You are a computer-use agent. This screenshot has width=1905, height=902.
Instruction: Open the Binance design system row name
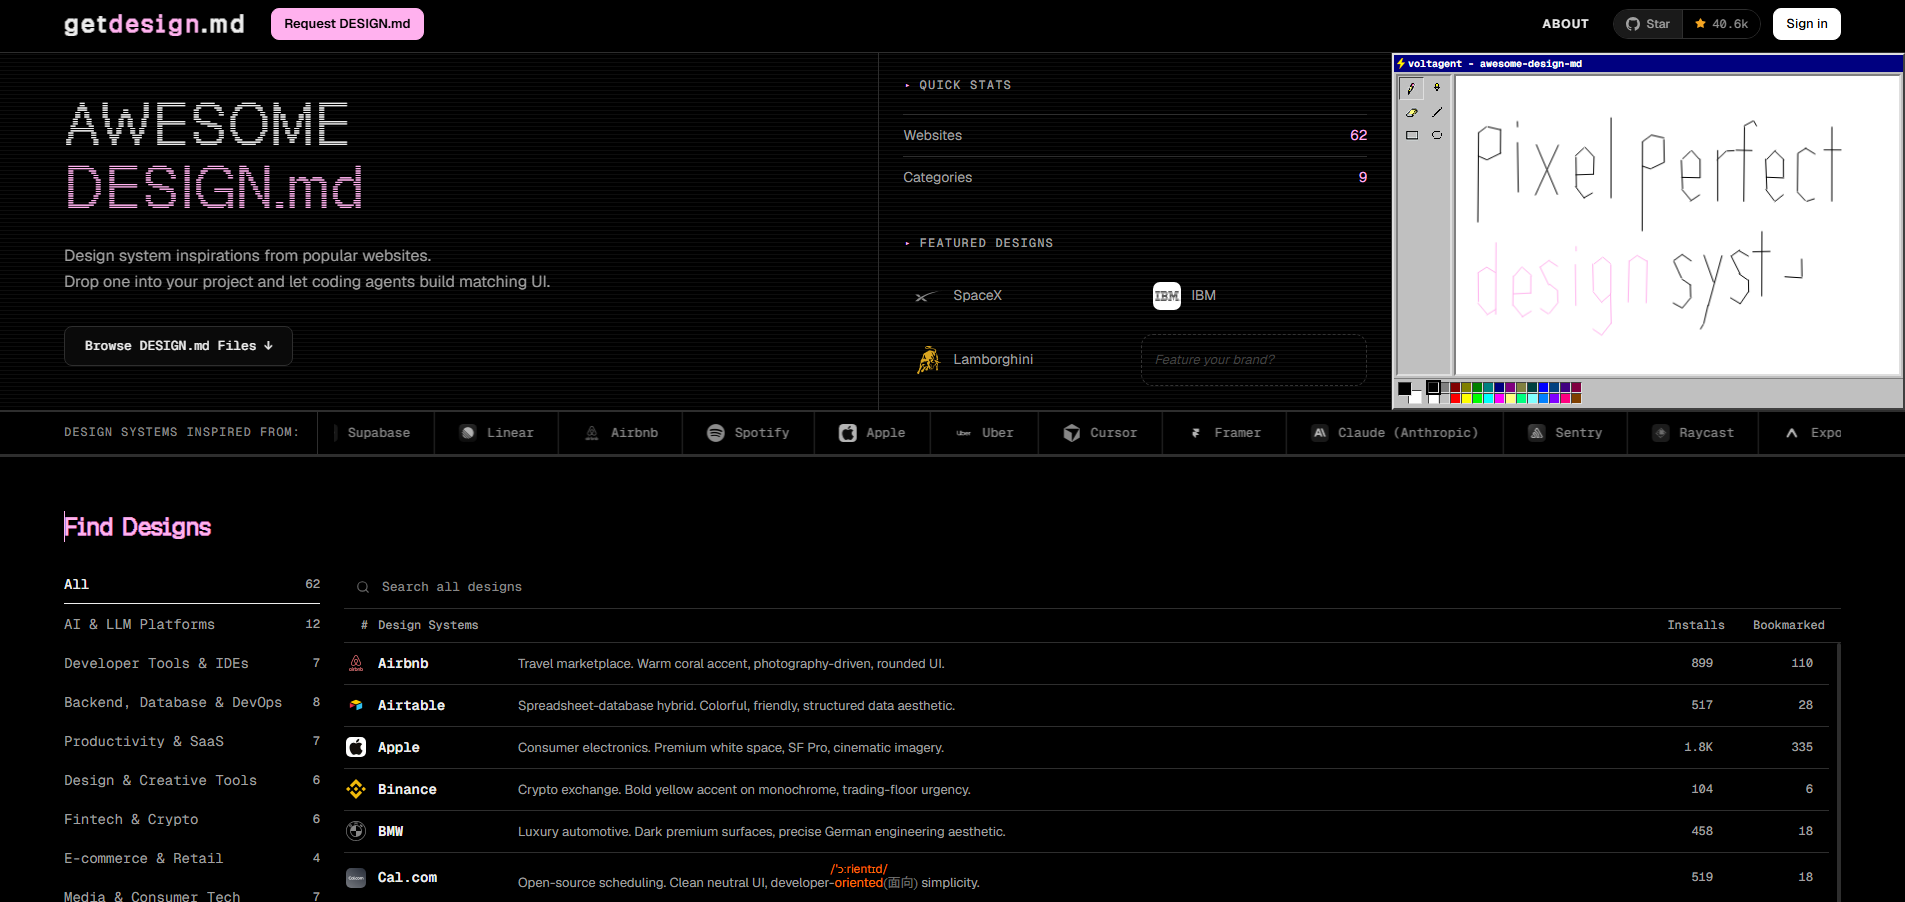coord(407,790)
